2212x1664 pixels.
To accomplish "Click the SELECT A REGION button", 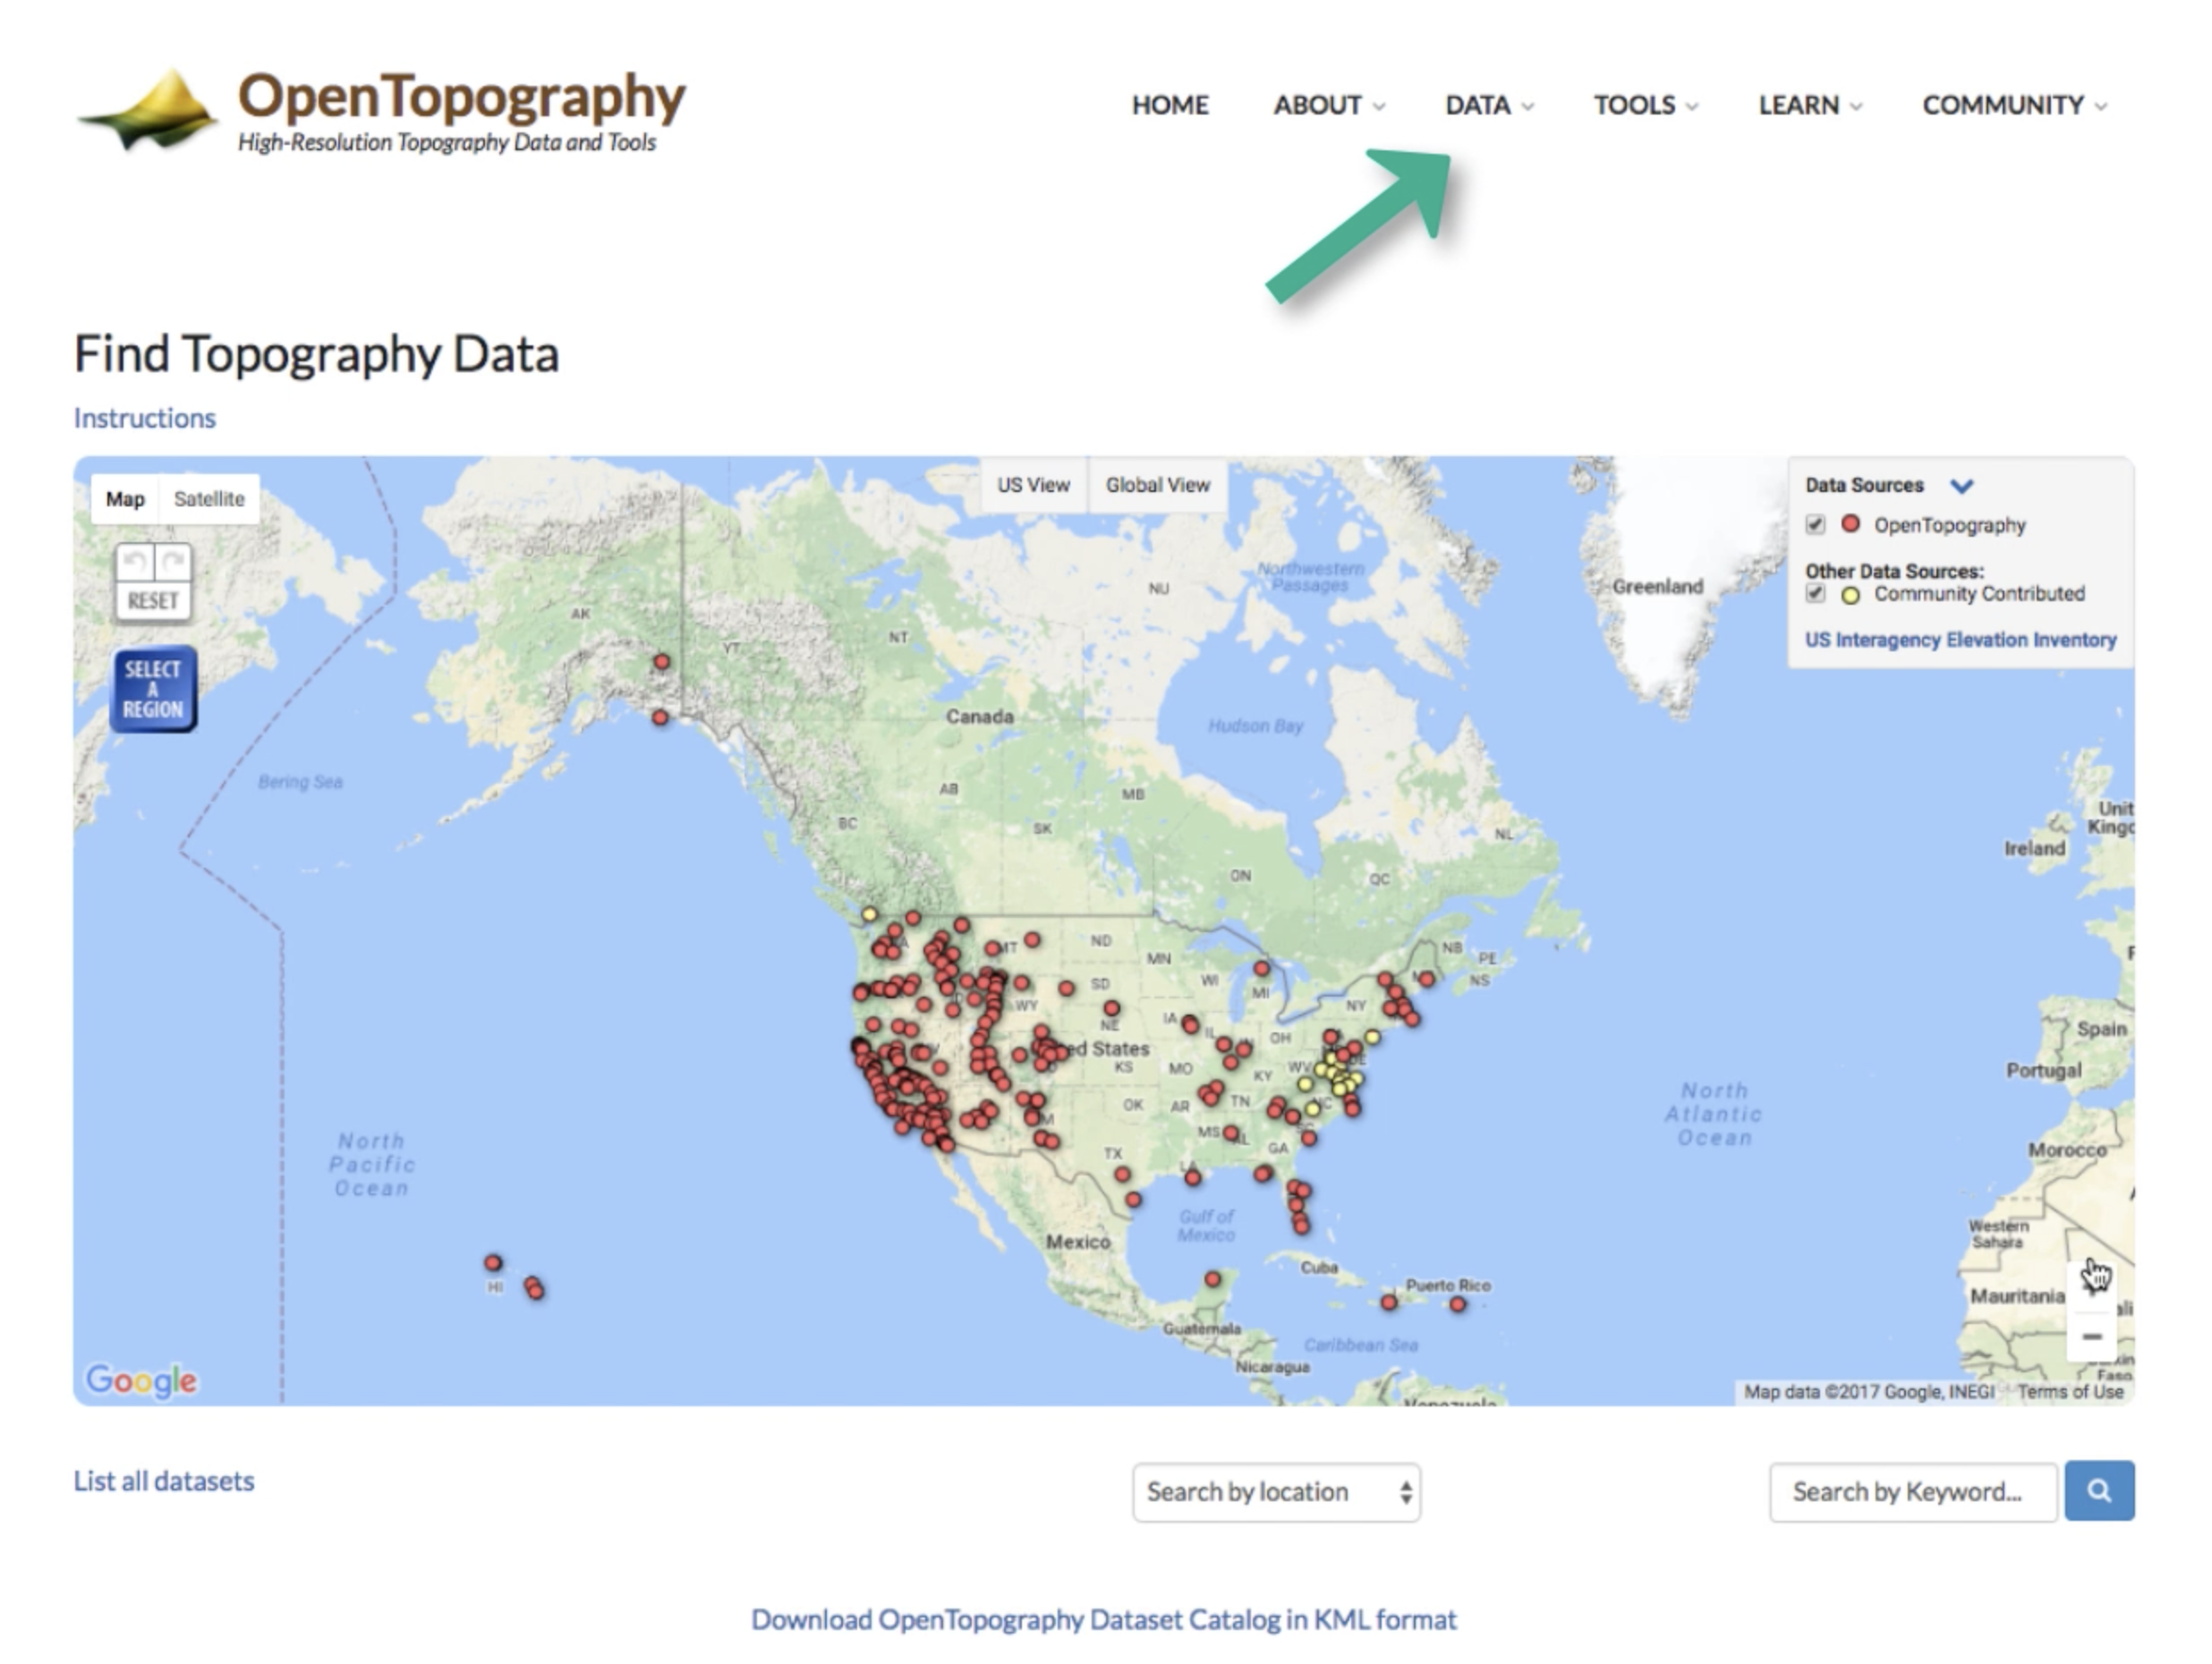I will [153, 689].
